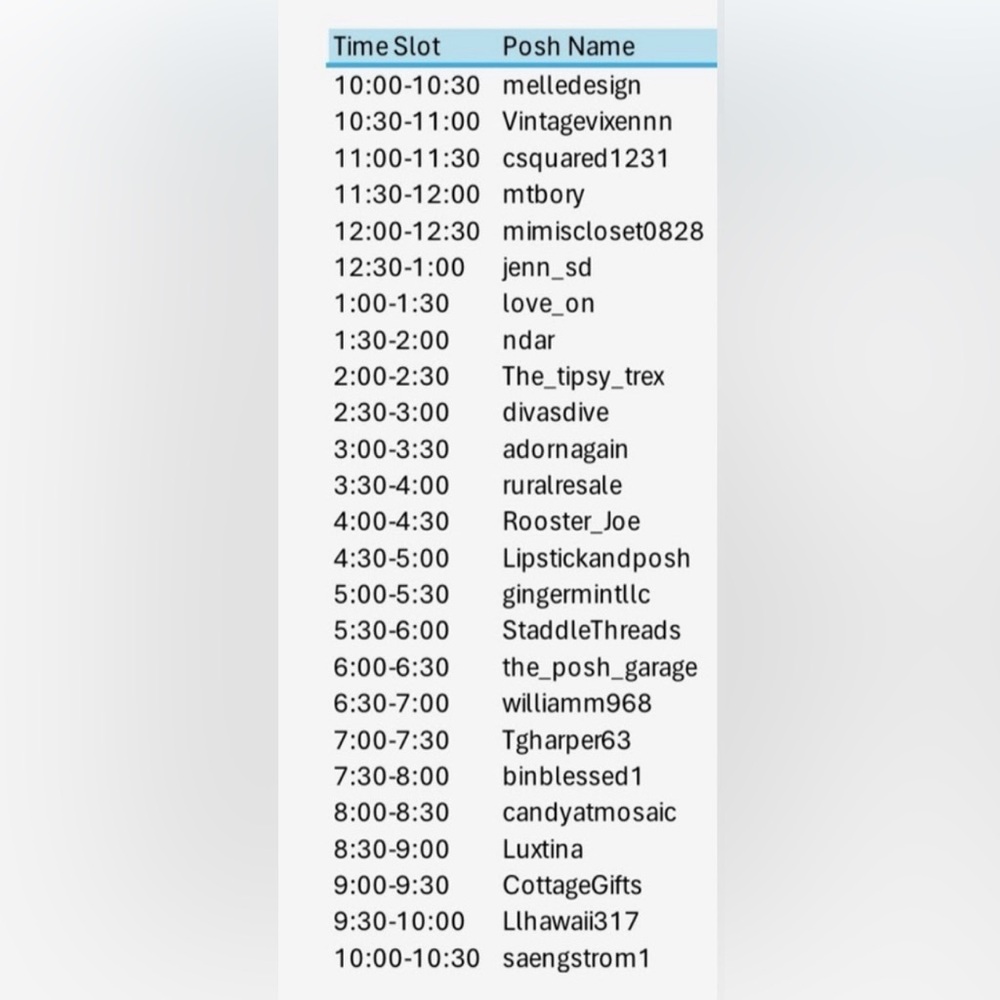1000x1000 pixels.
Task: Click the time slot '2:30-3:00'
Action: click(x=392, y=413)
